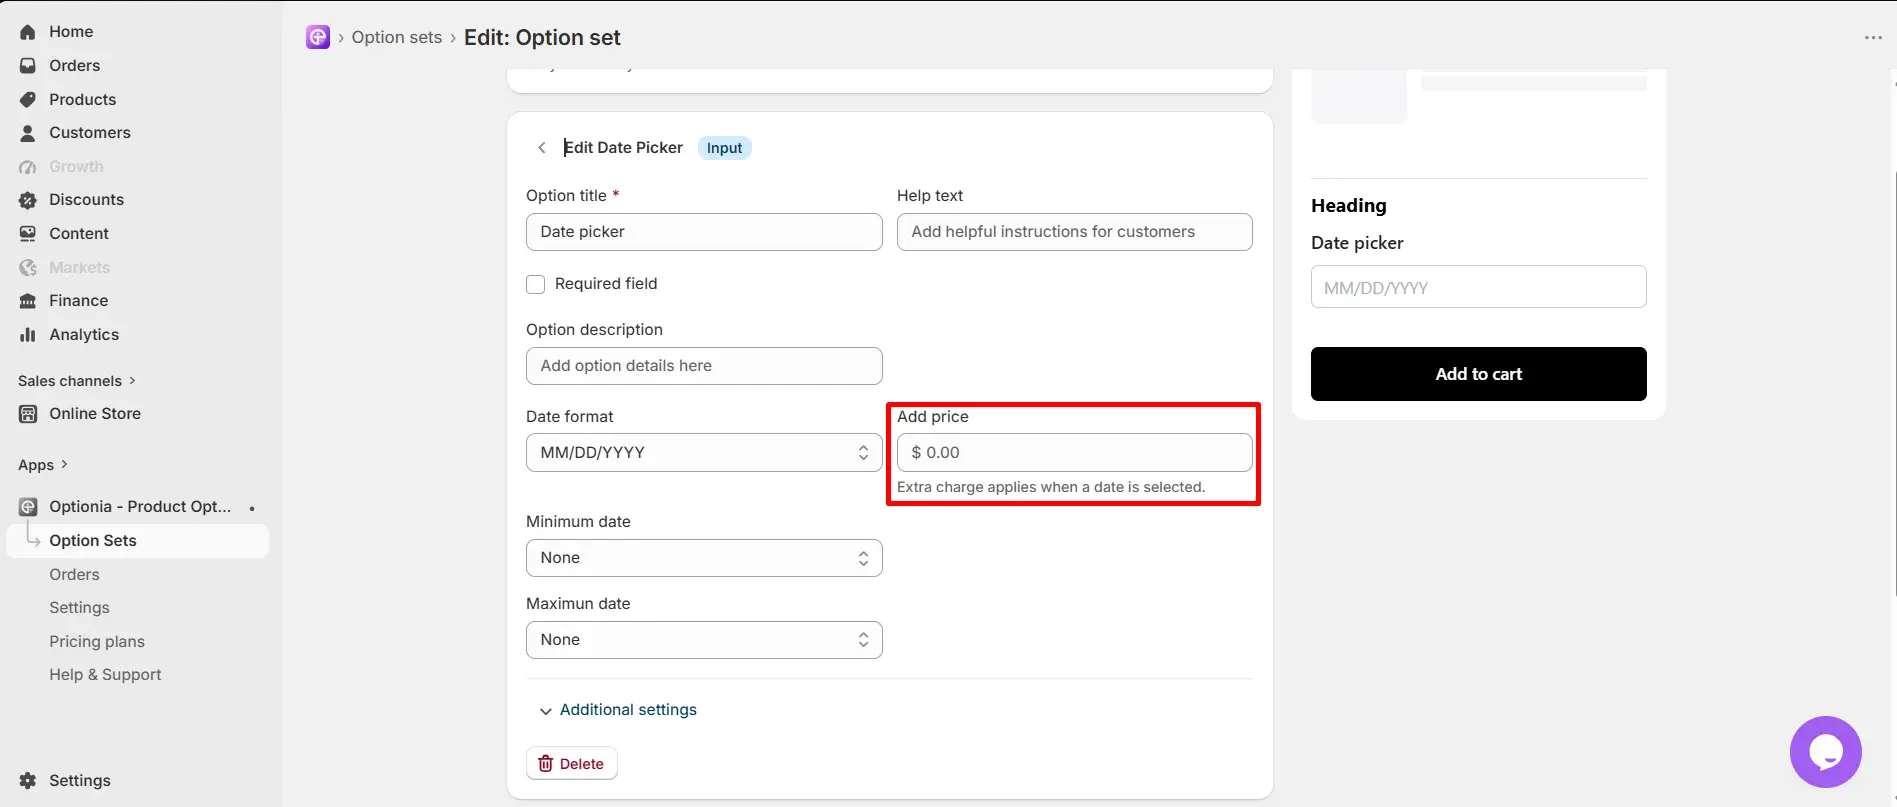Click the page vertical scrollbar

pos(1893,384)
